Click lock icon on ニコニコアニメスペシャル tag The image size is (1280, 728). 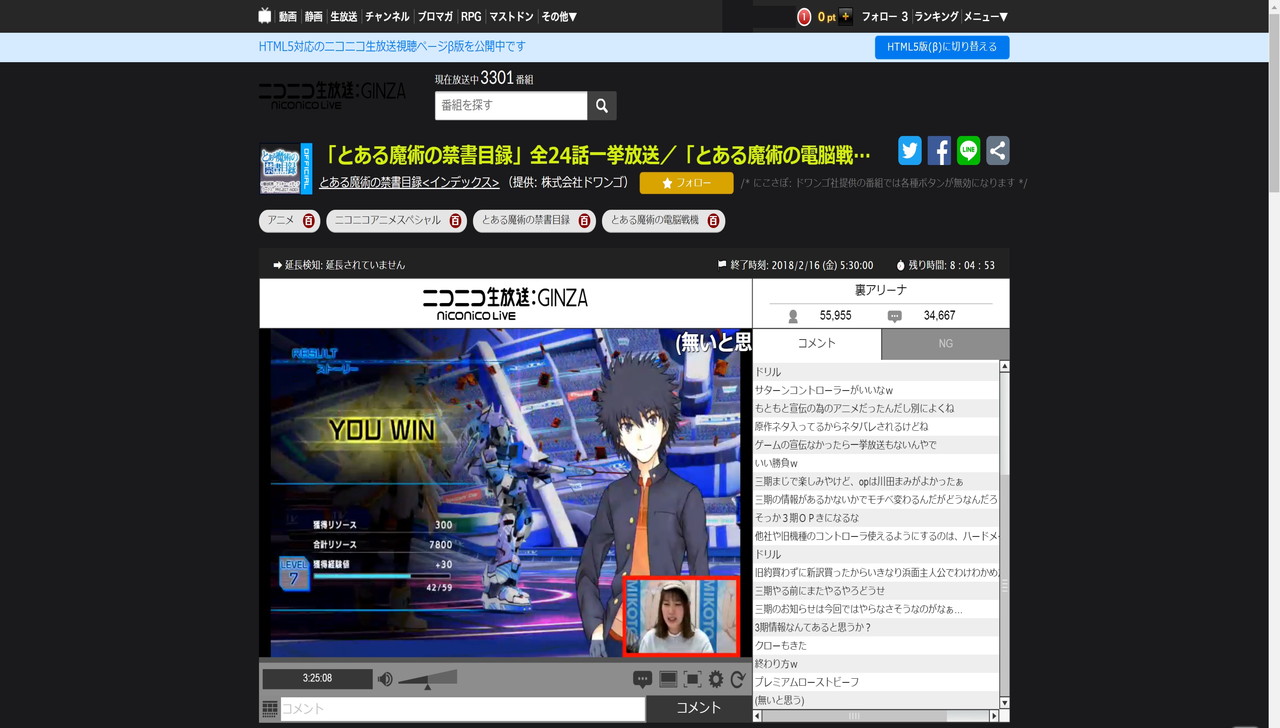[x=455, y=221]
